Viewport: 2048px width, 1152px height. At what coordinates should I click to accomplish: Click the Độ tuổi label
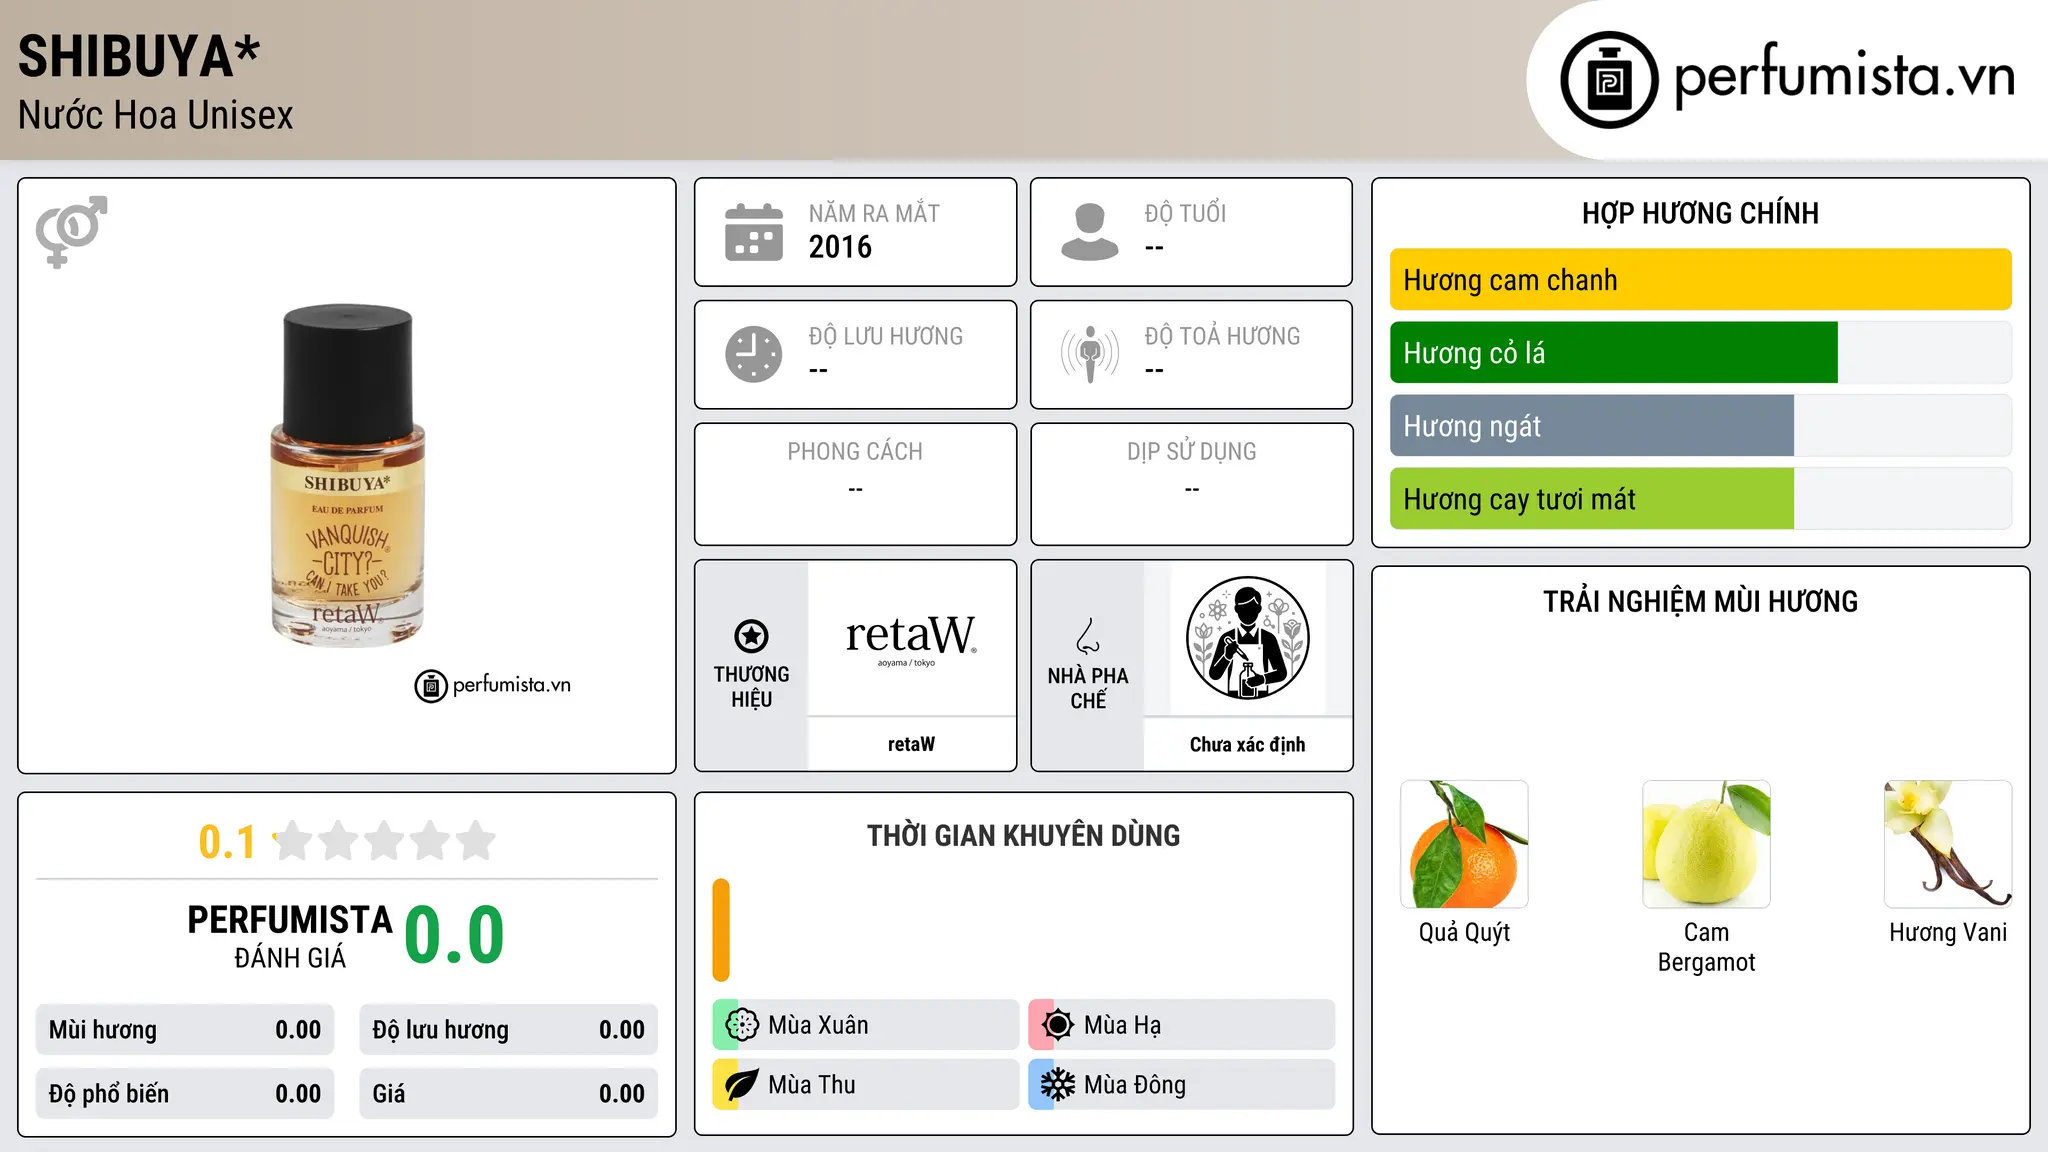1185,213
